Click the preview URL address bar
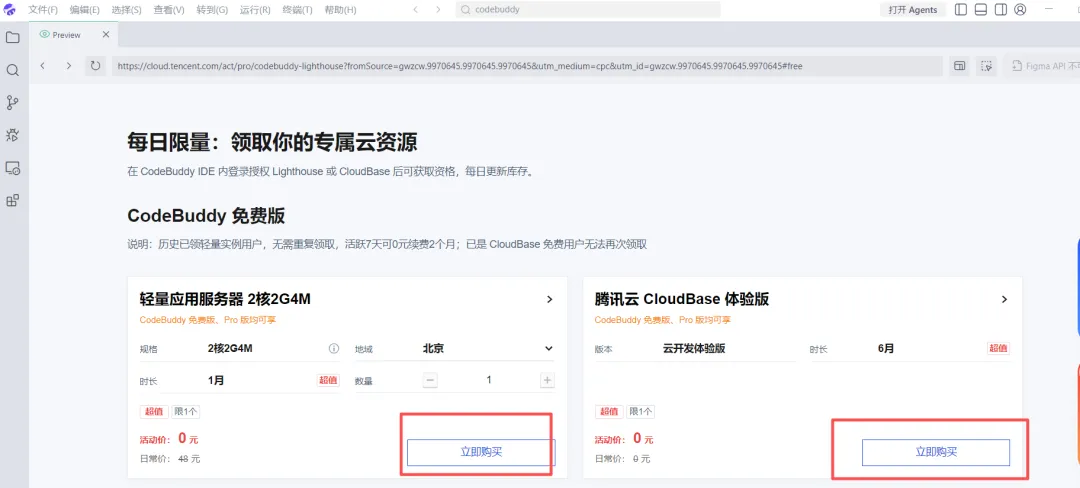 (527, 66)
